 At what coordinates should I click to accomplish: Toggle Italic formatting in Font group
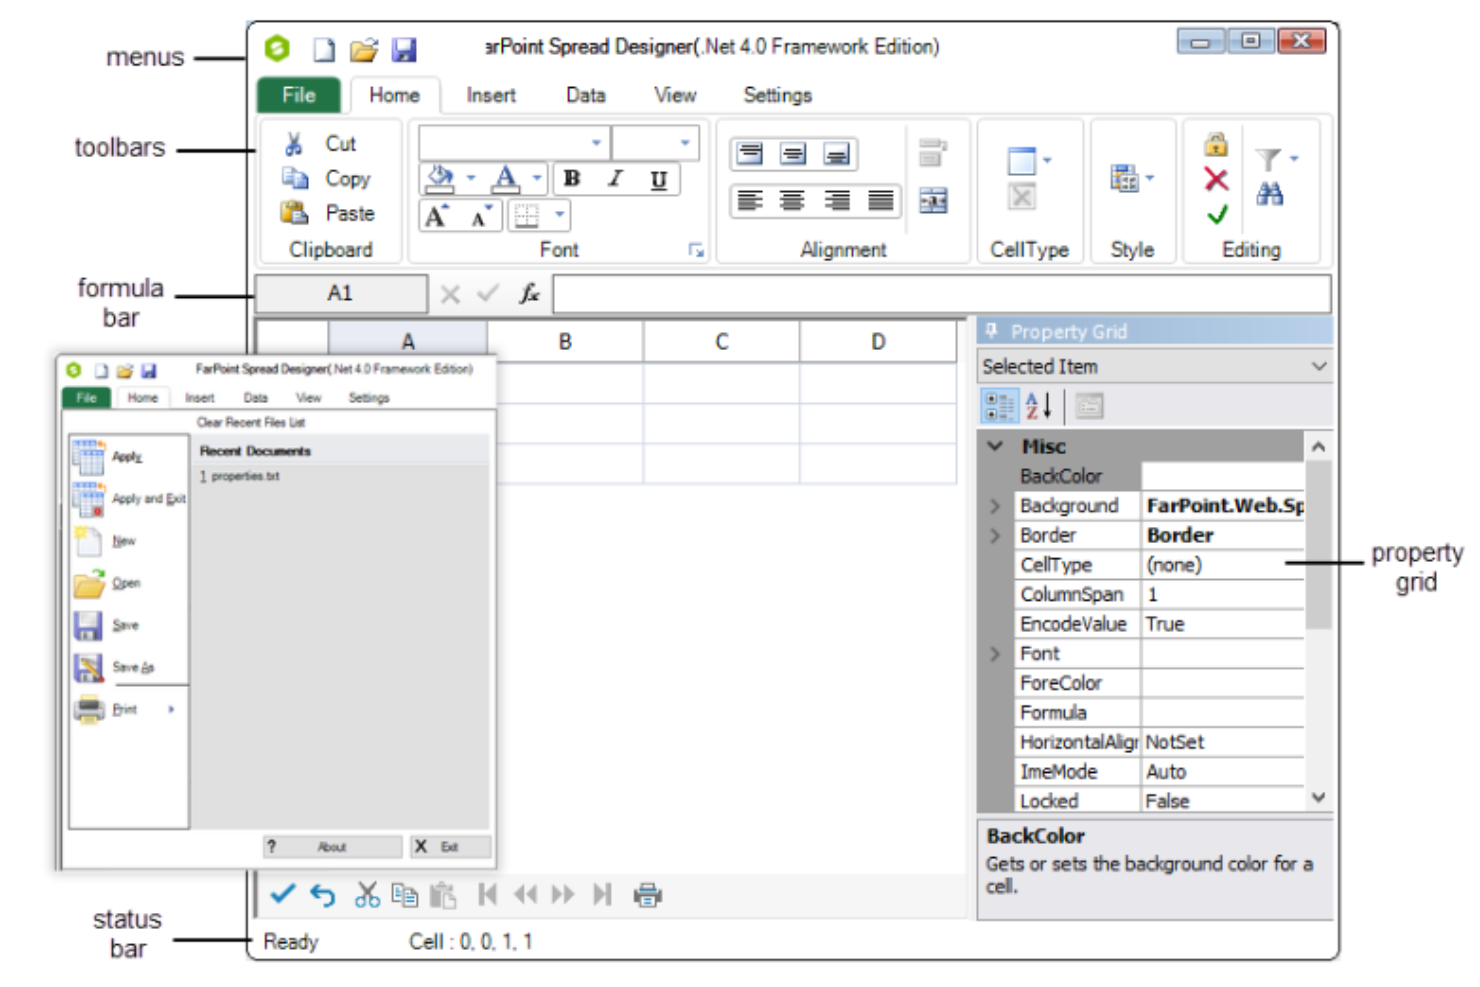615,179
